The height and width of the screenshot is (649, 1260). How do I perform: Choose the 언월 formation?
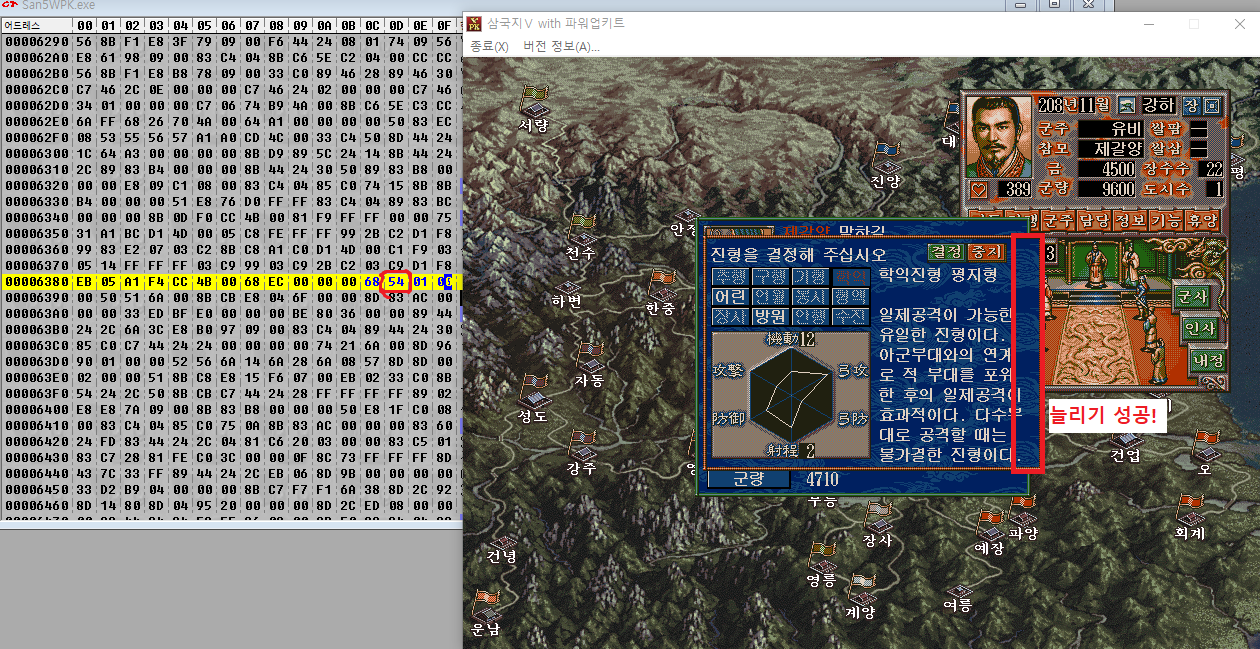click(x=769, y=297)
